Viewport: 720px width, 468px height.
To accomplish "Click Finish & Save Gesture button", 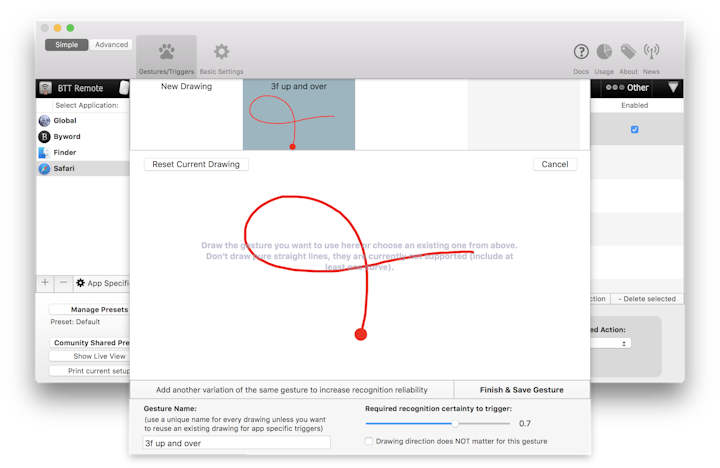I will point(521,390).
